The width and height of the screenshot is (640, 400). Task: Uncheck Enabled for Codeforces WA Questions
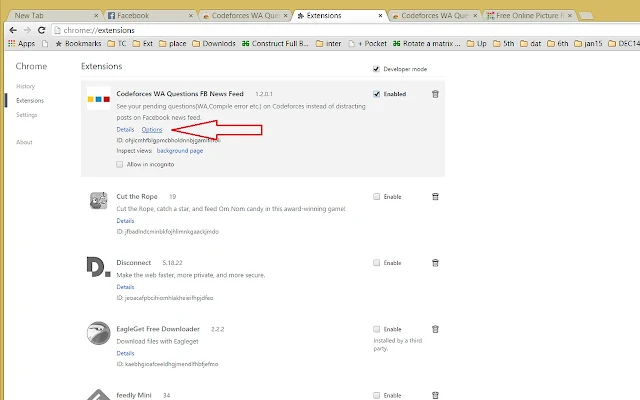[376, 94]
